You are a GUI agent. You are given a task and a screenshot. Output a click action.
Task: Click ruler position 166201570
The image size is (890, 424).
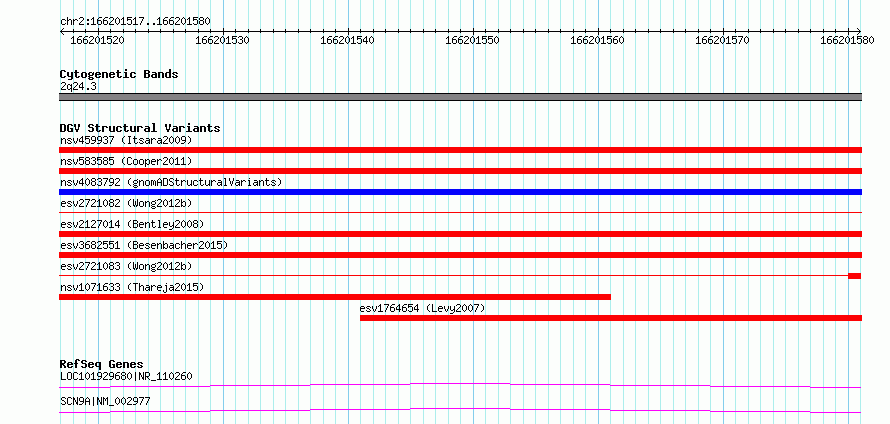pos(721,40)
